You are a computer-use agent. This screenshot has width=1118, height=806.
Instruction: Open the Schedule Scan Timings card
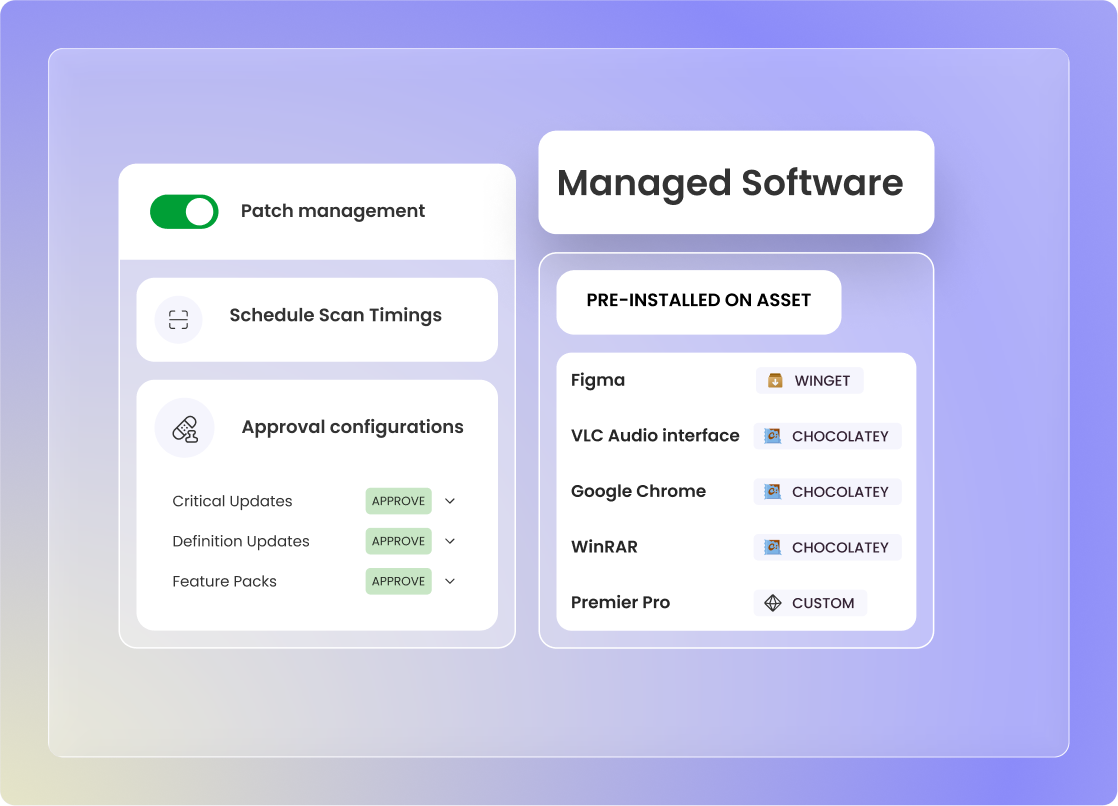pos(334,316)
